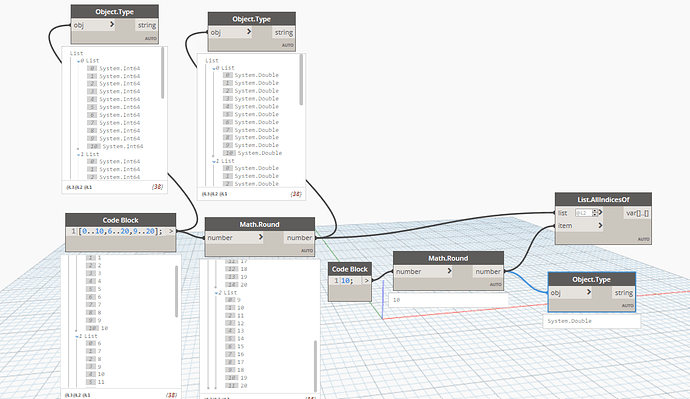
Task: Click row index 5 value 11 in Code Block preview
Action: point(95,382)
